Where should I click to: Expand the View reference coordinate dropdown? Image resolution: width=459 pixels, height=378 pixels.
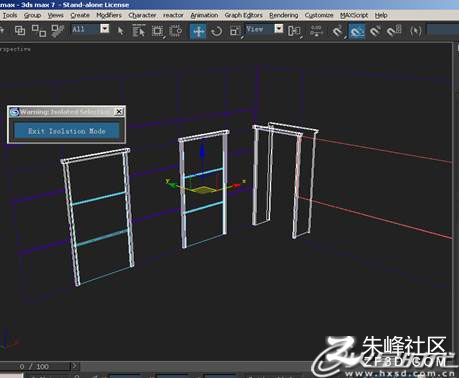(279, 29)
